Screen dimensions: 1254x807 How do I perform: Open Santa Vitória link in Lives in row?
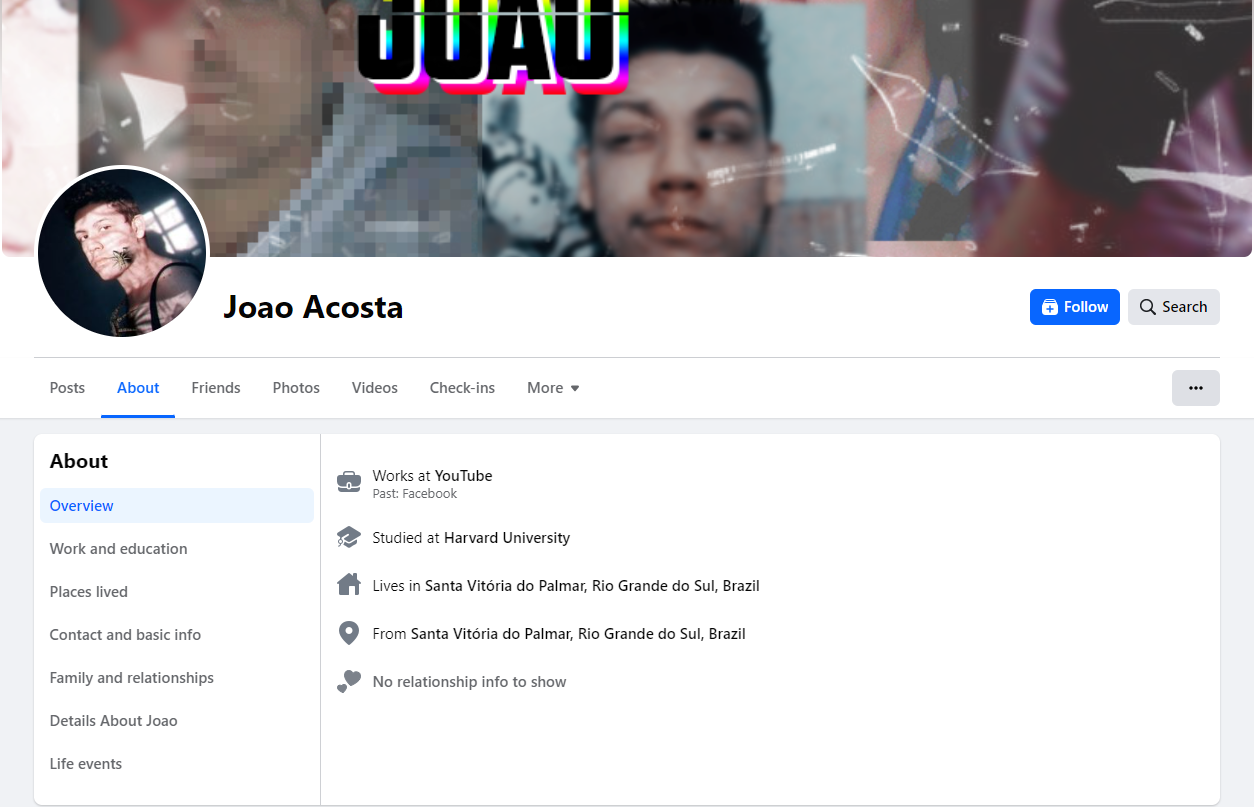[592, 586]
